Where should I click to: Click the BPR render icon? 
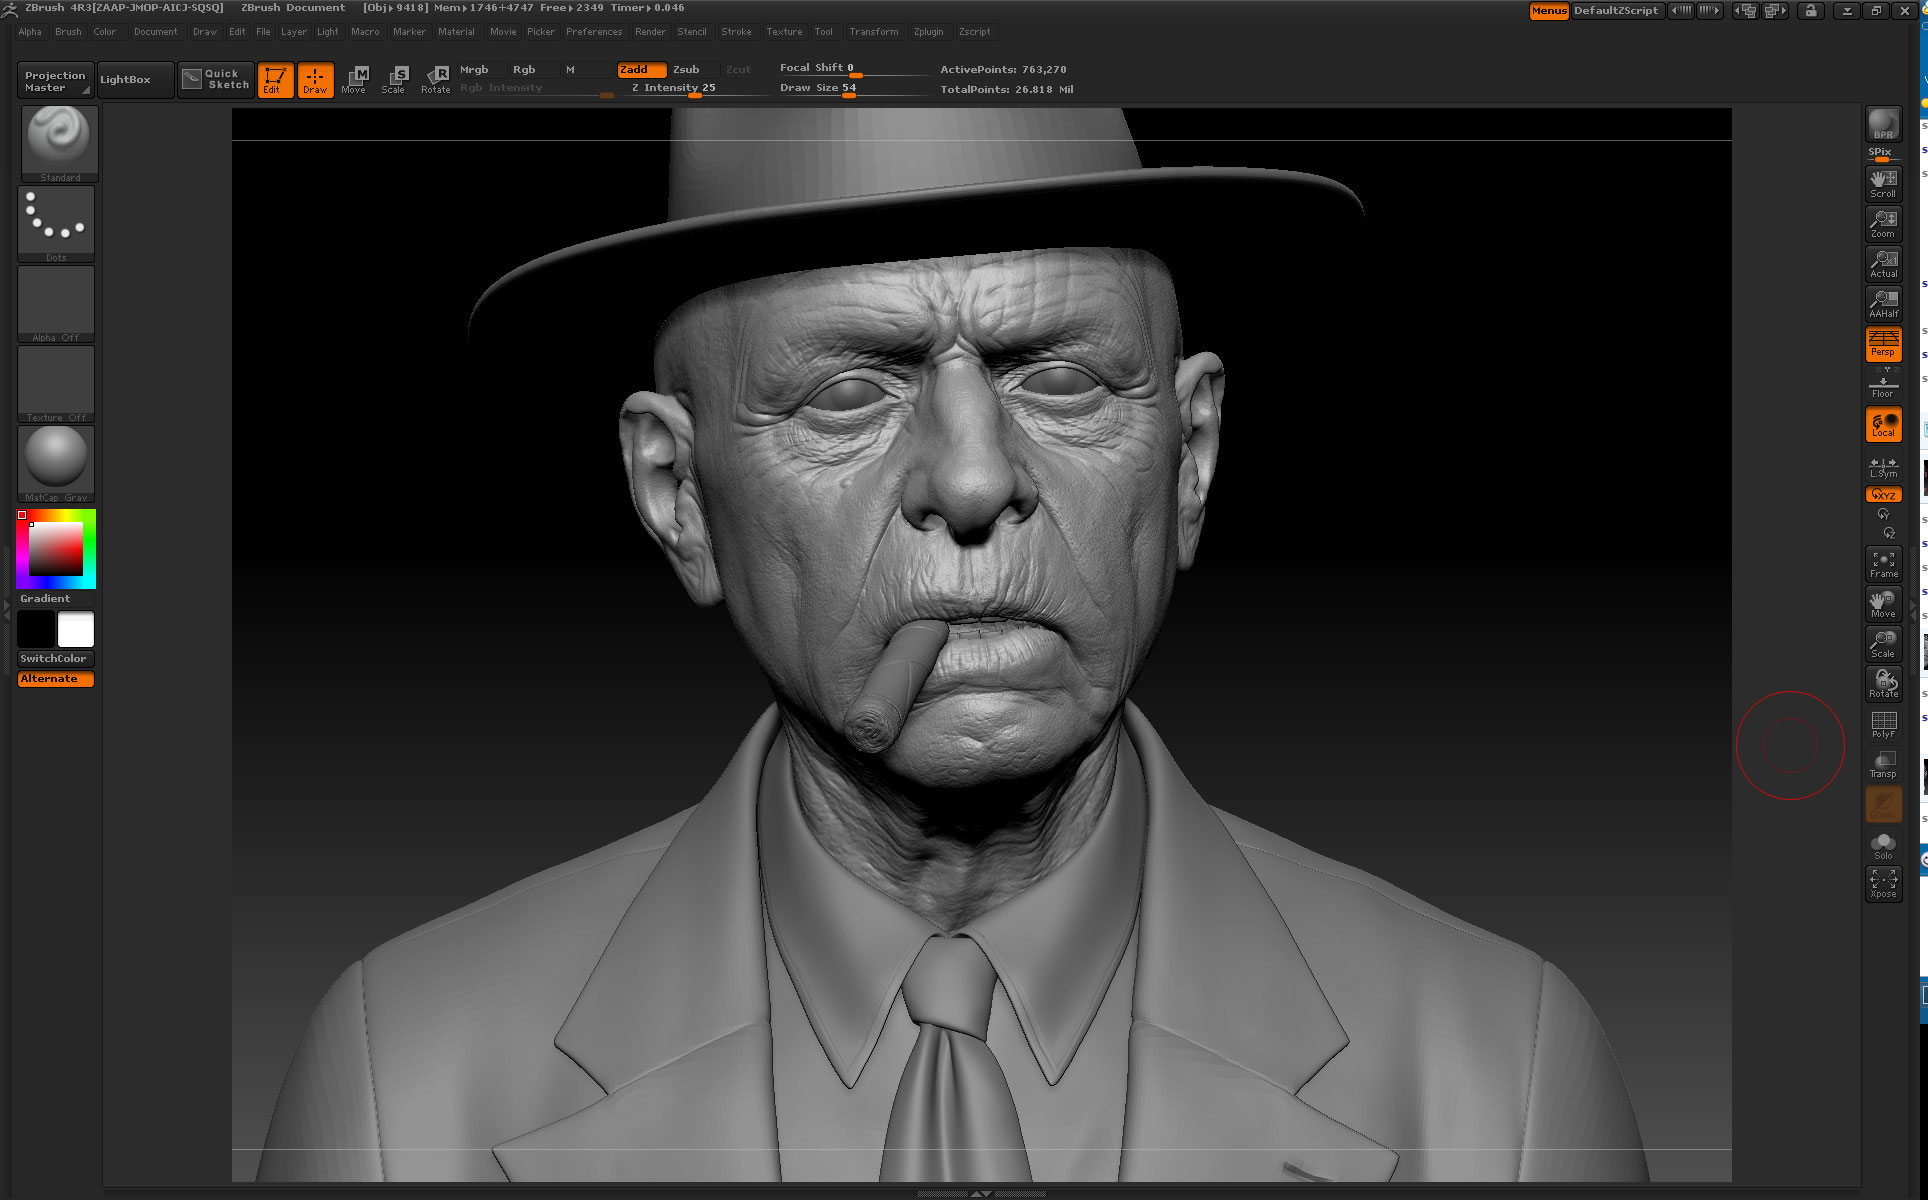[x=1883, y=125]
